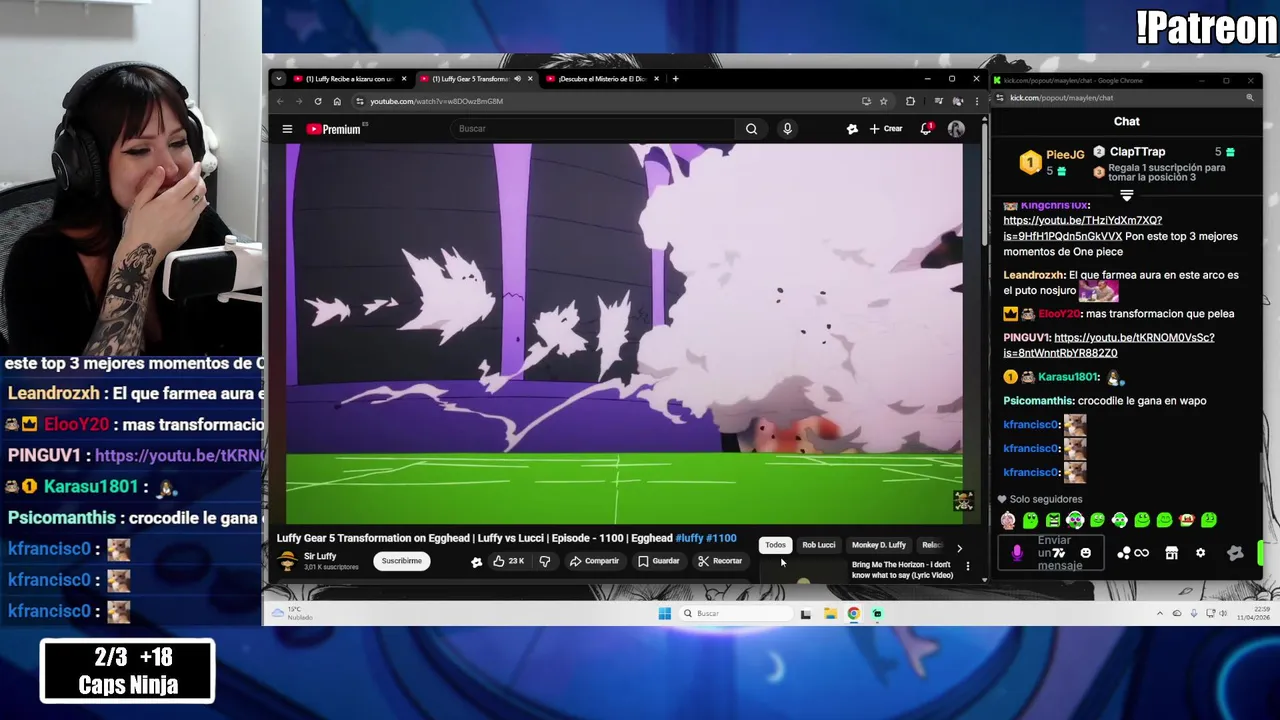The height and width of the screenshot is (720, 1280).
Task: Open the weather widget showing Nublado
Action: [x=292, y=613]
